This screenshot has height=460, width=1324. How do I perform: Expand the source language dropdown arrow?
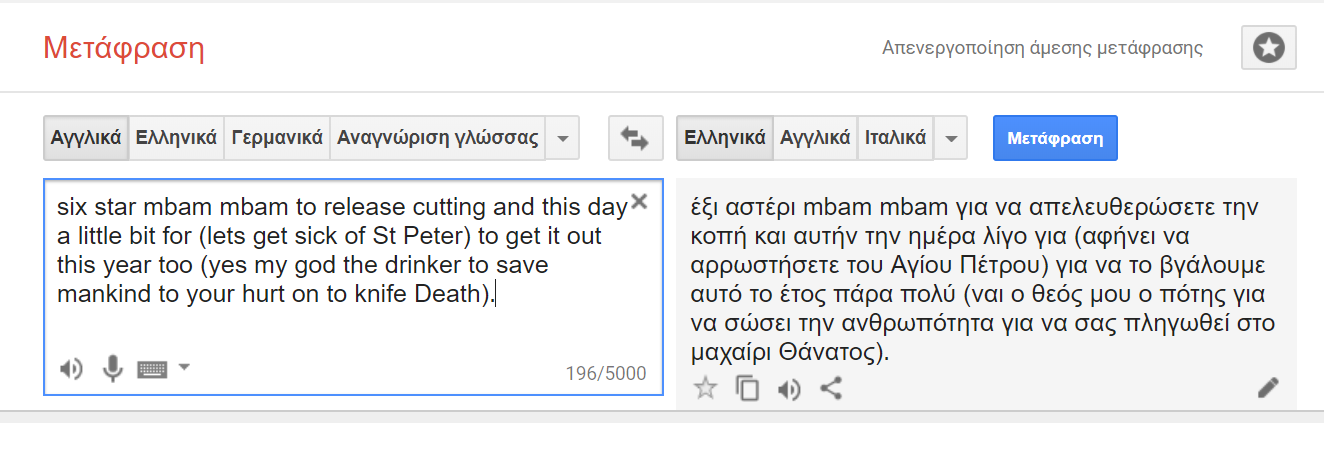pos(563,138)
